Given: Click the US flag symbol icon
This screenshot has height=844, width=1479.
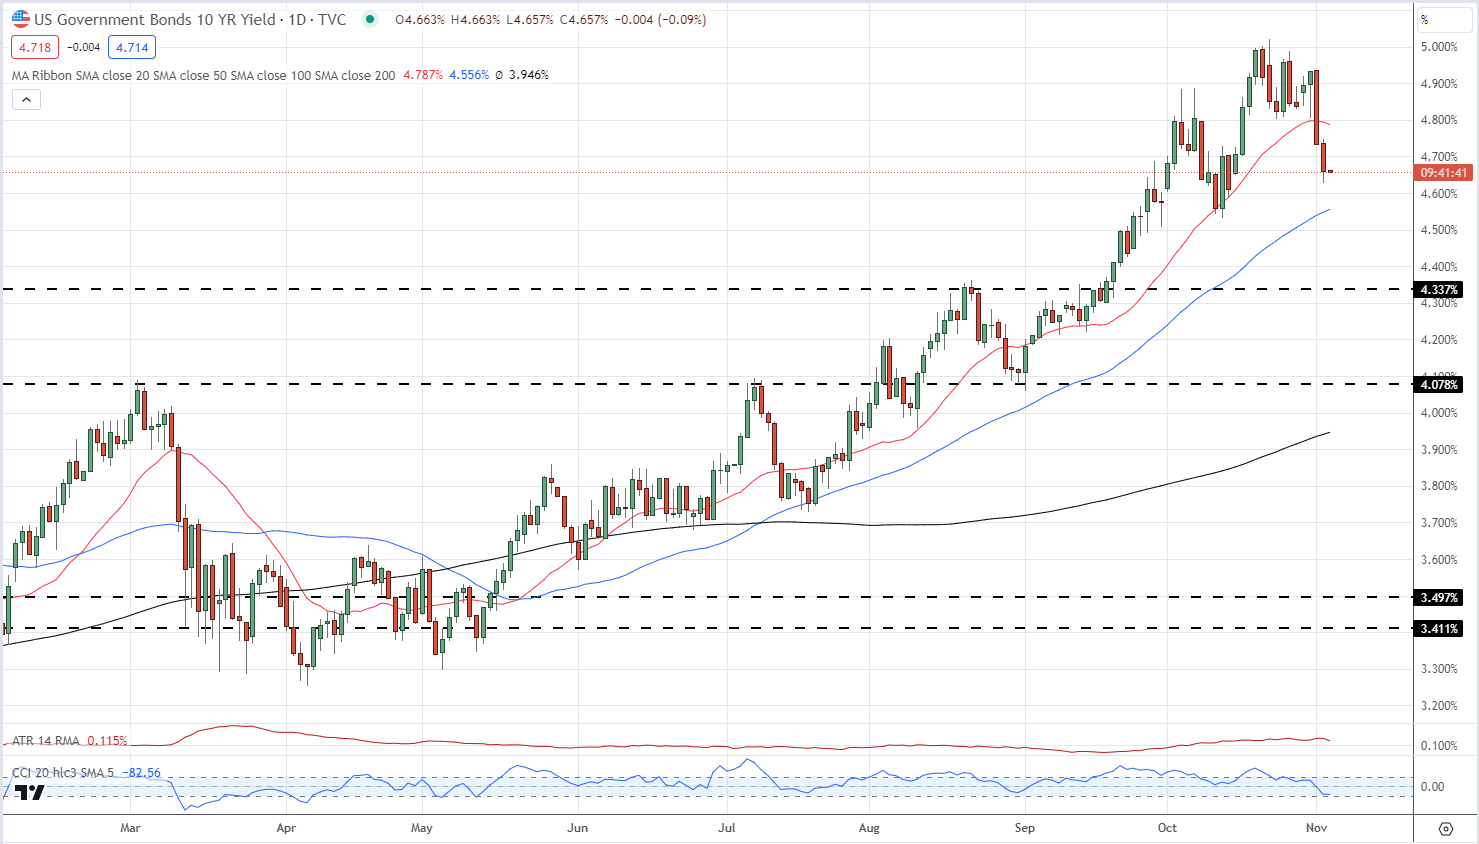Looking at the screenshot, I should click(x=21, y=19).
